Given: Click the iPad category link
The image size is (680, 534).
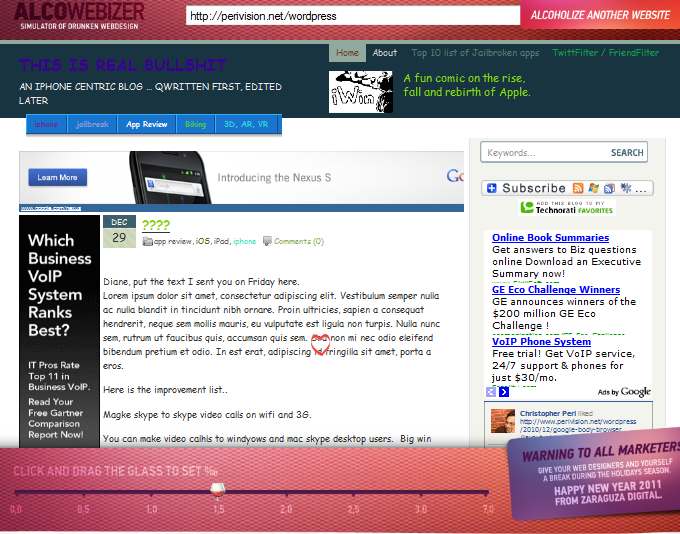Looking at the screenshot, I should coord(221,241).
